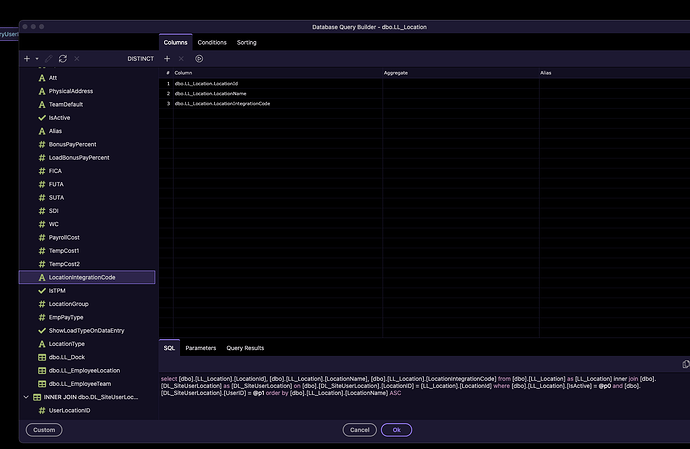Click the Alias cell for LocationName row
Viewport: 690px width, 449px height.
pos(614,93)
